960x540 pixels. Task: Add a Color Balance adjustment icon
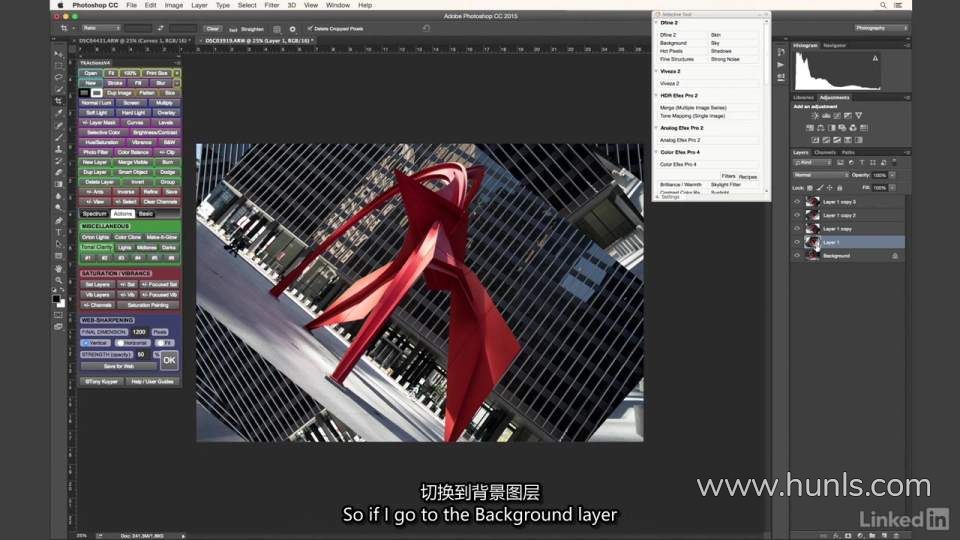820,128
